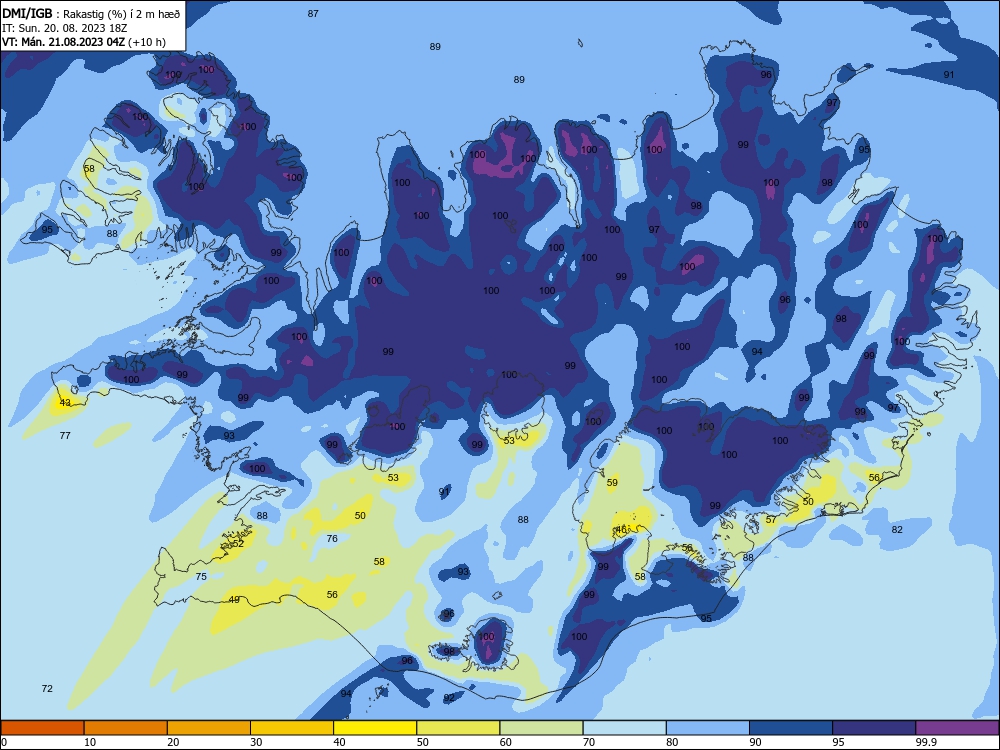Click the legend label '99.9'
Image resolution: width=1000 pixels, height=750 pixels.
click(925, 742)
